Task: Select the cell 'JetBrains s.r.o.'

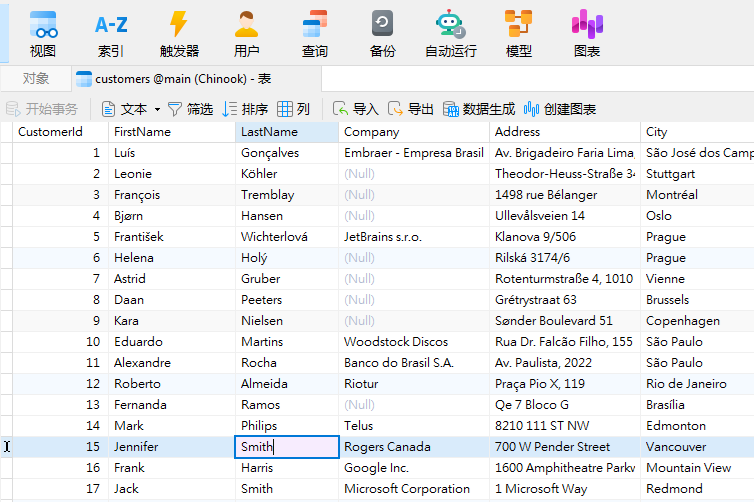Action: click(414, 237)
